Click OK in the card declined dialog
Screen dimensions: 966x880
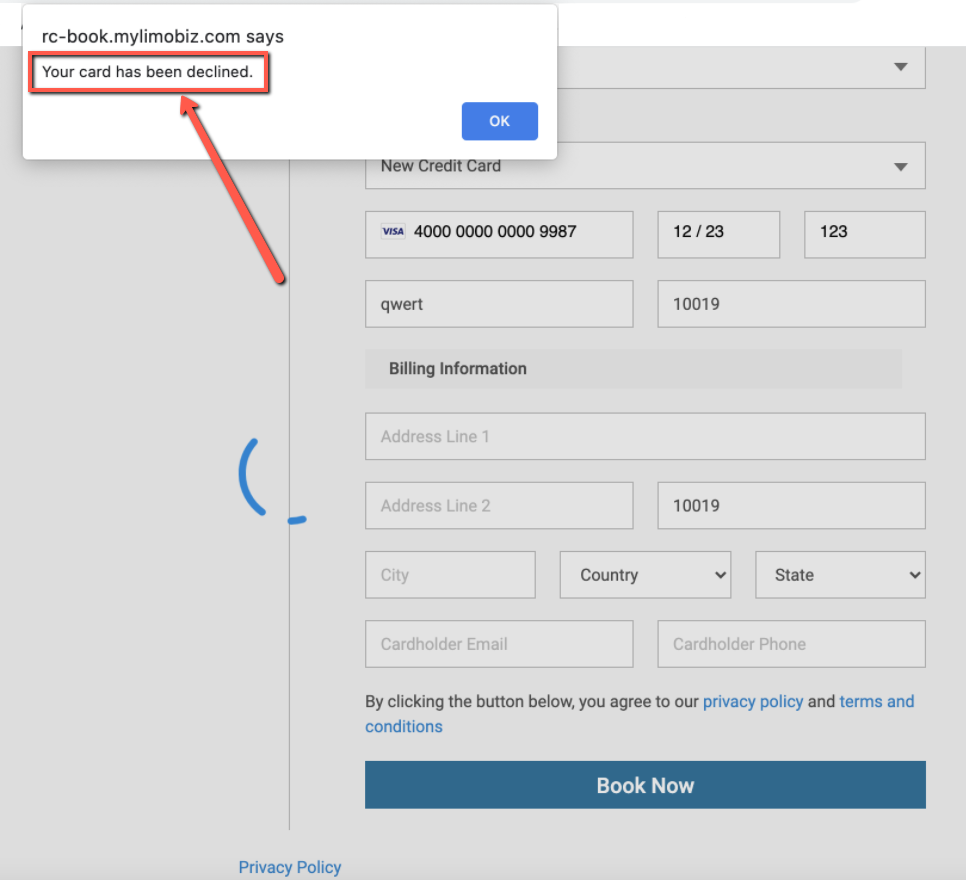click(x=499, y=121)
